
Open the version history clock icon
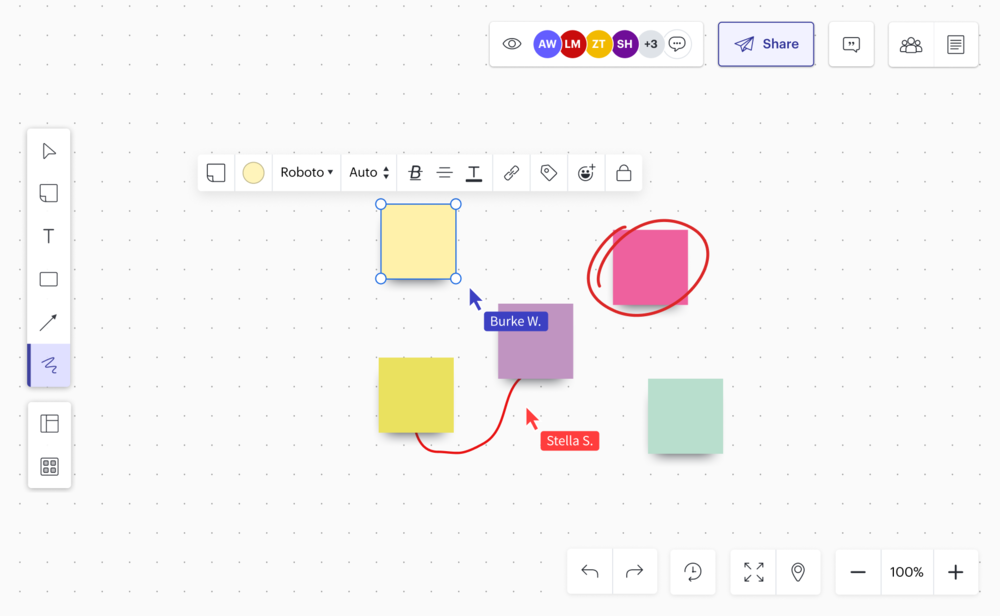[x=693, y=572]
